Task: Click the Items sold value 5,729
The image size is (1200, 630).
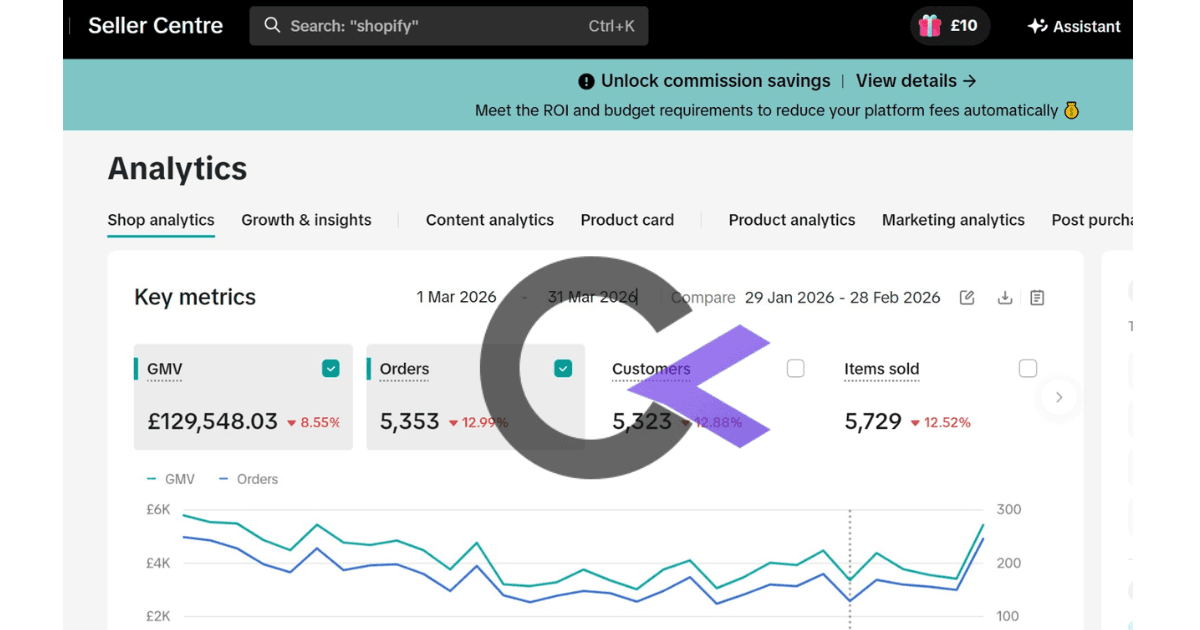Action: (874, 422)
